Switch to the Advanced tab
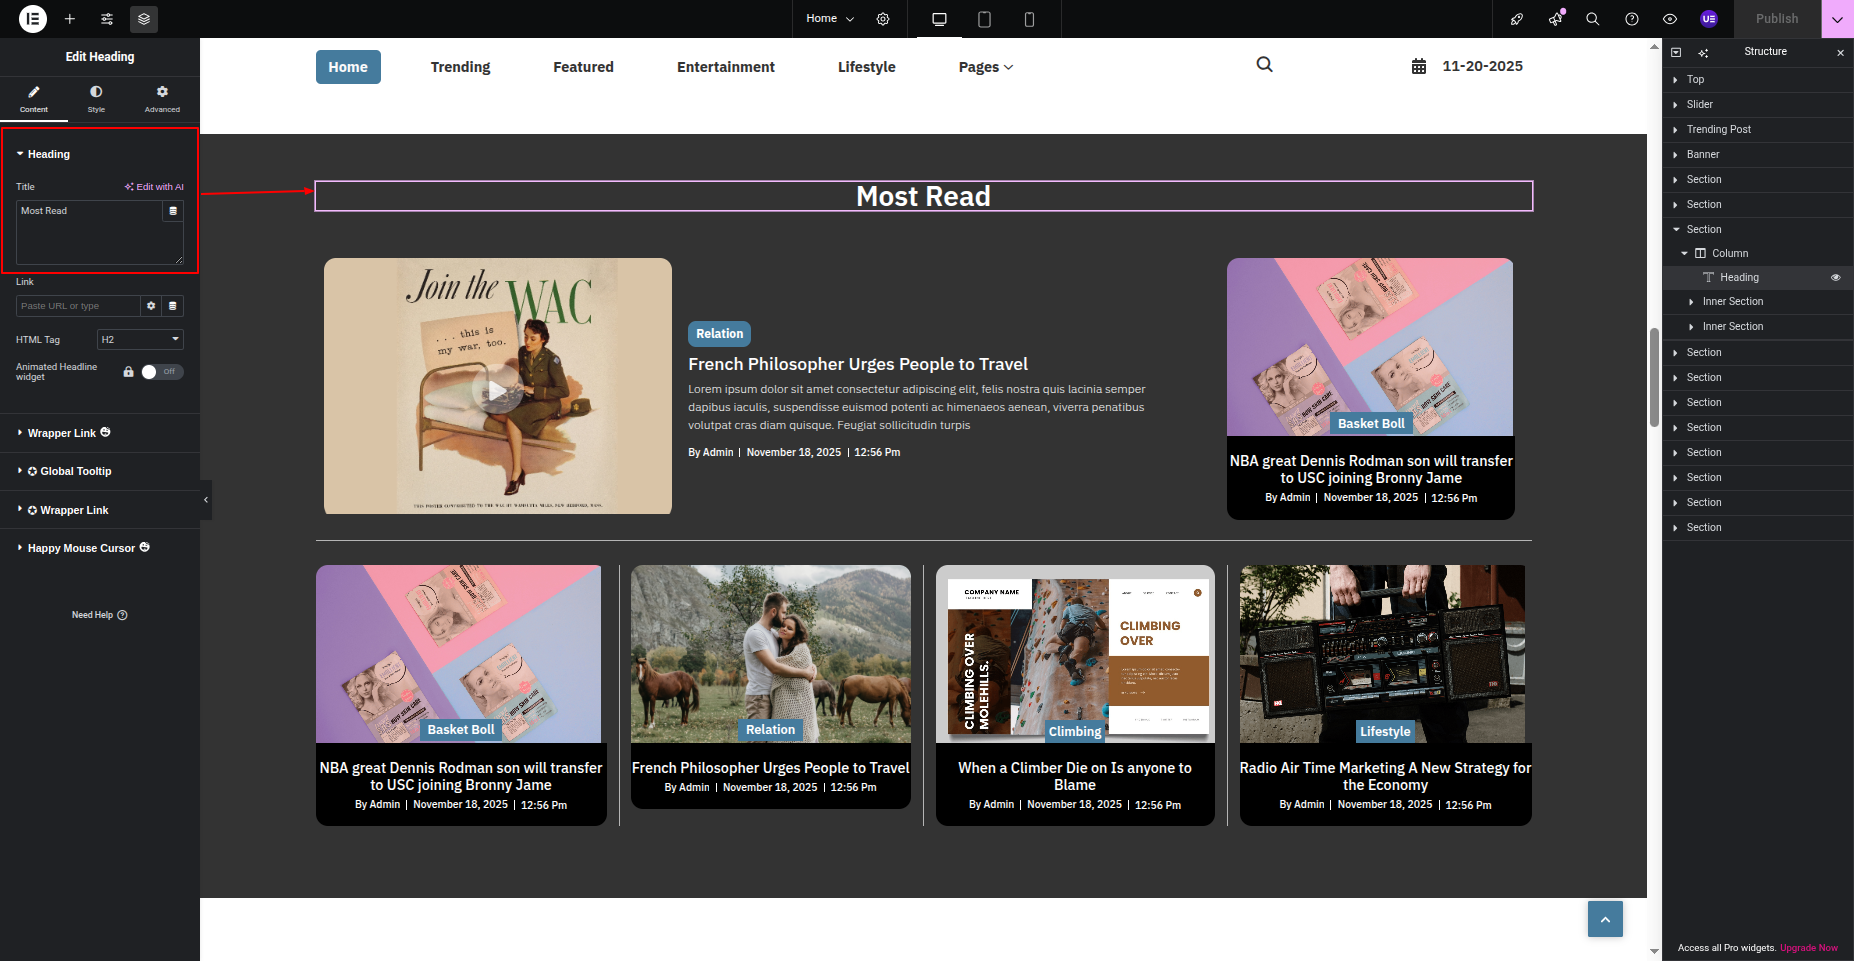This screenshot has width=1854, height=961. [162, 98]
